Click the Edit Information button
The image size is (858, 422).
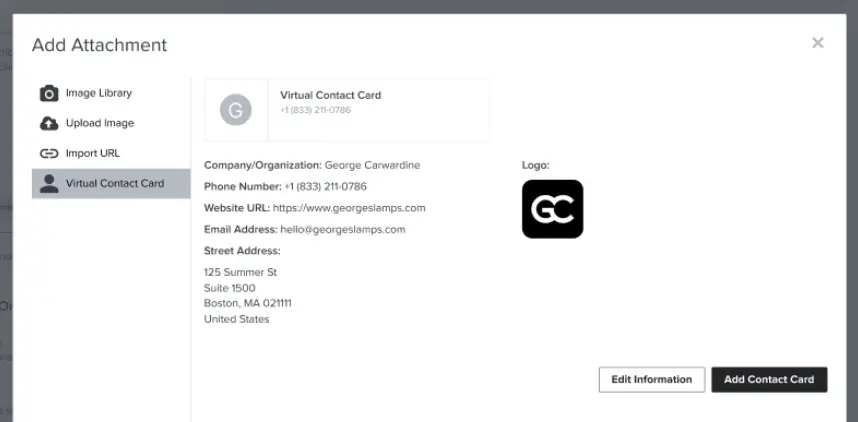click(x=652, y=380)
